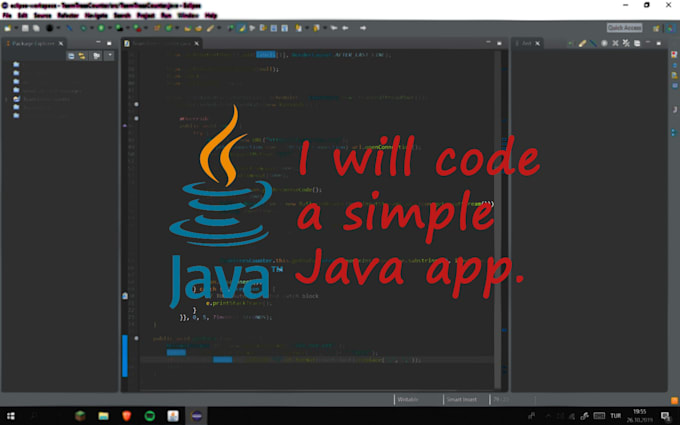This screenshot has width=680, height=425.
Task: Click the Open Type toolbar icon
Action: (x=188, y=28)
